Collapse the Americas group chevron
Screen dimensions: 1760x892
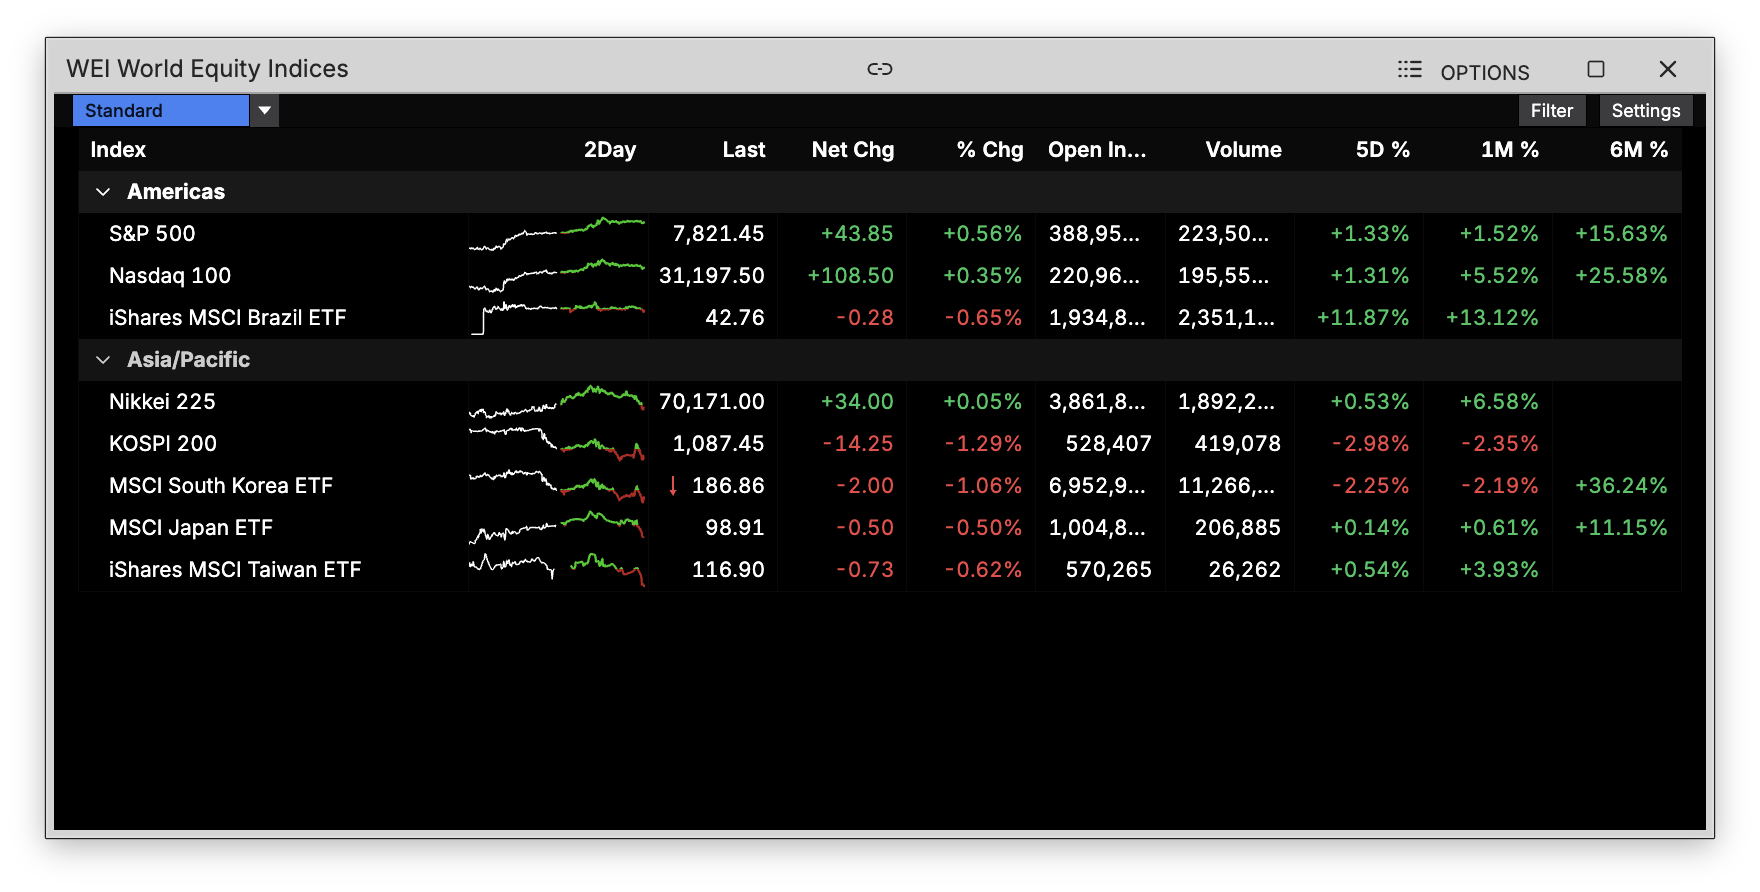coord(103,192)
